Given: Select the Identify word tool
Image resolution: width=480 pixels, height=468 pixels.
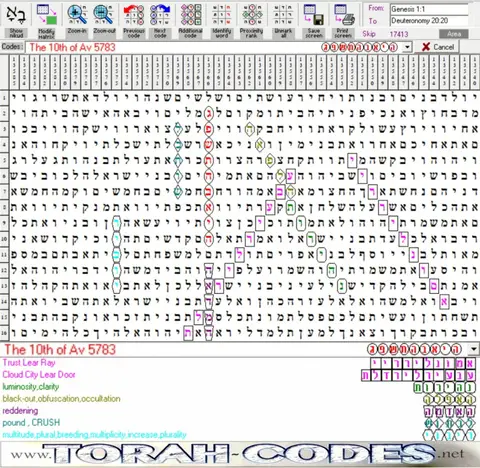Looking at the screenshot, I should click(x=221, y=21).
